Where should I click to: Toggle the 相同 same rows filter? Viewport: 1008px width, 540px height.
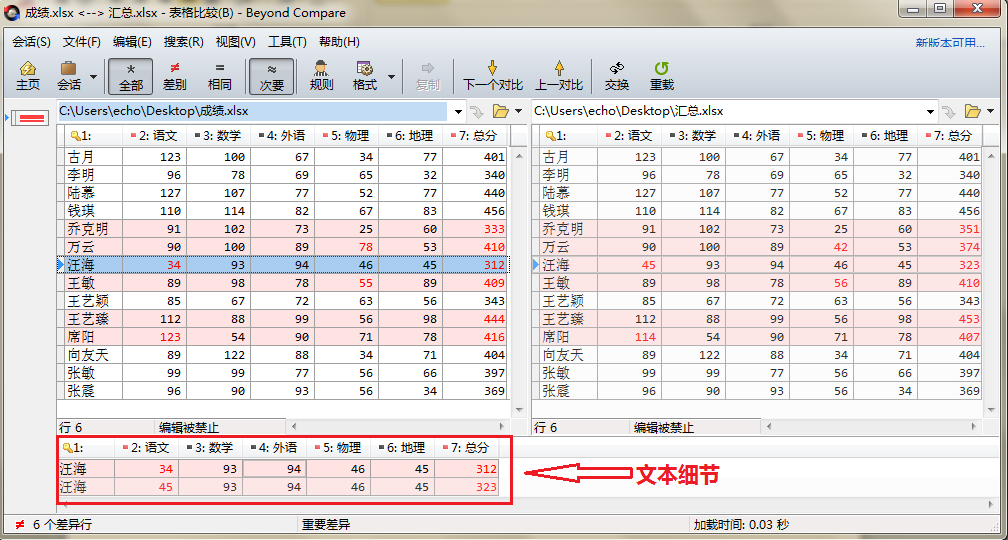219,76
